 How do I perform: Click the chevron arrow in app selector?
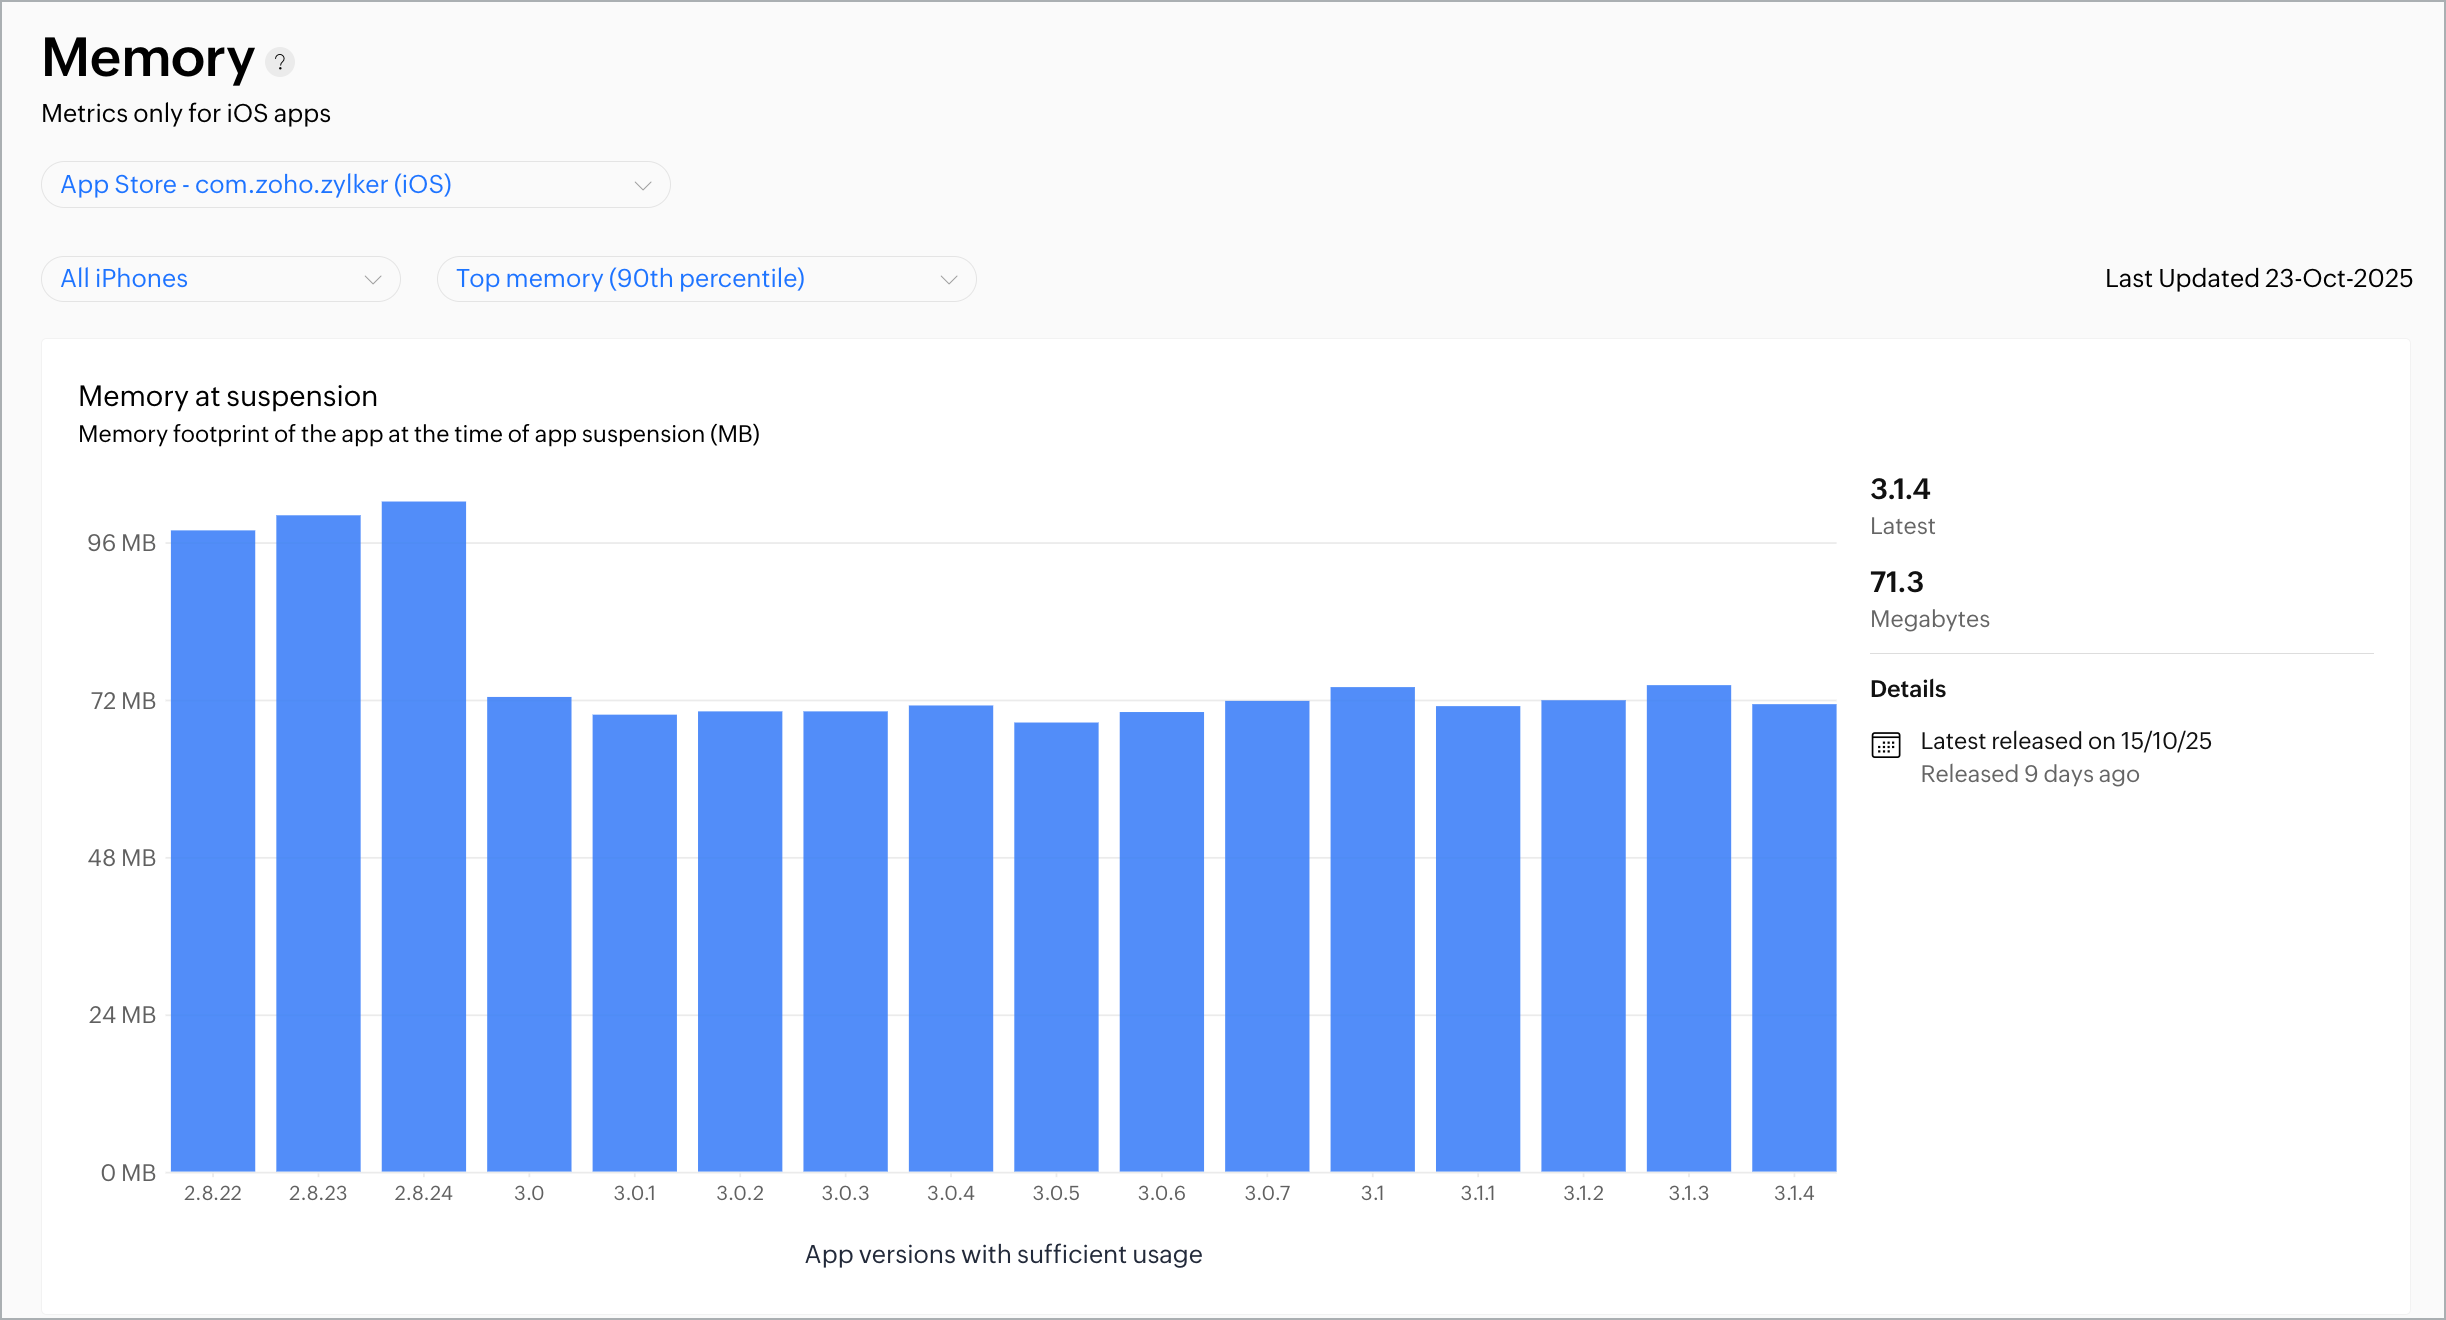click(x=643, y=186)
